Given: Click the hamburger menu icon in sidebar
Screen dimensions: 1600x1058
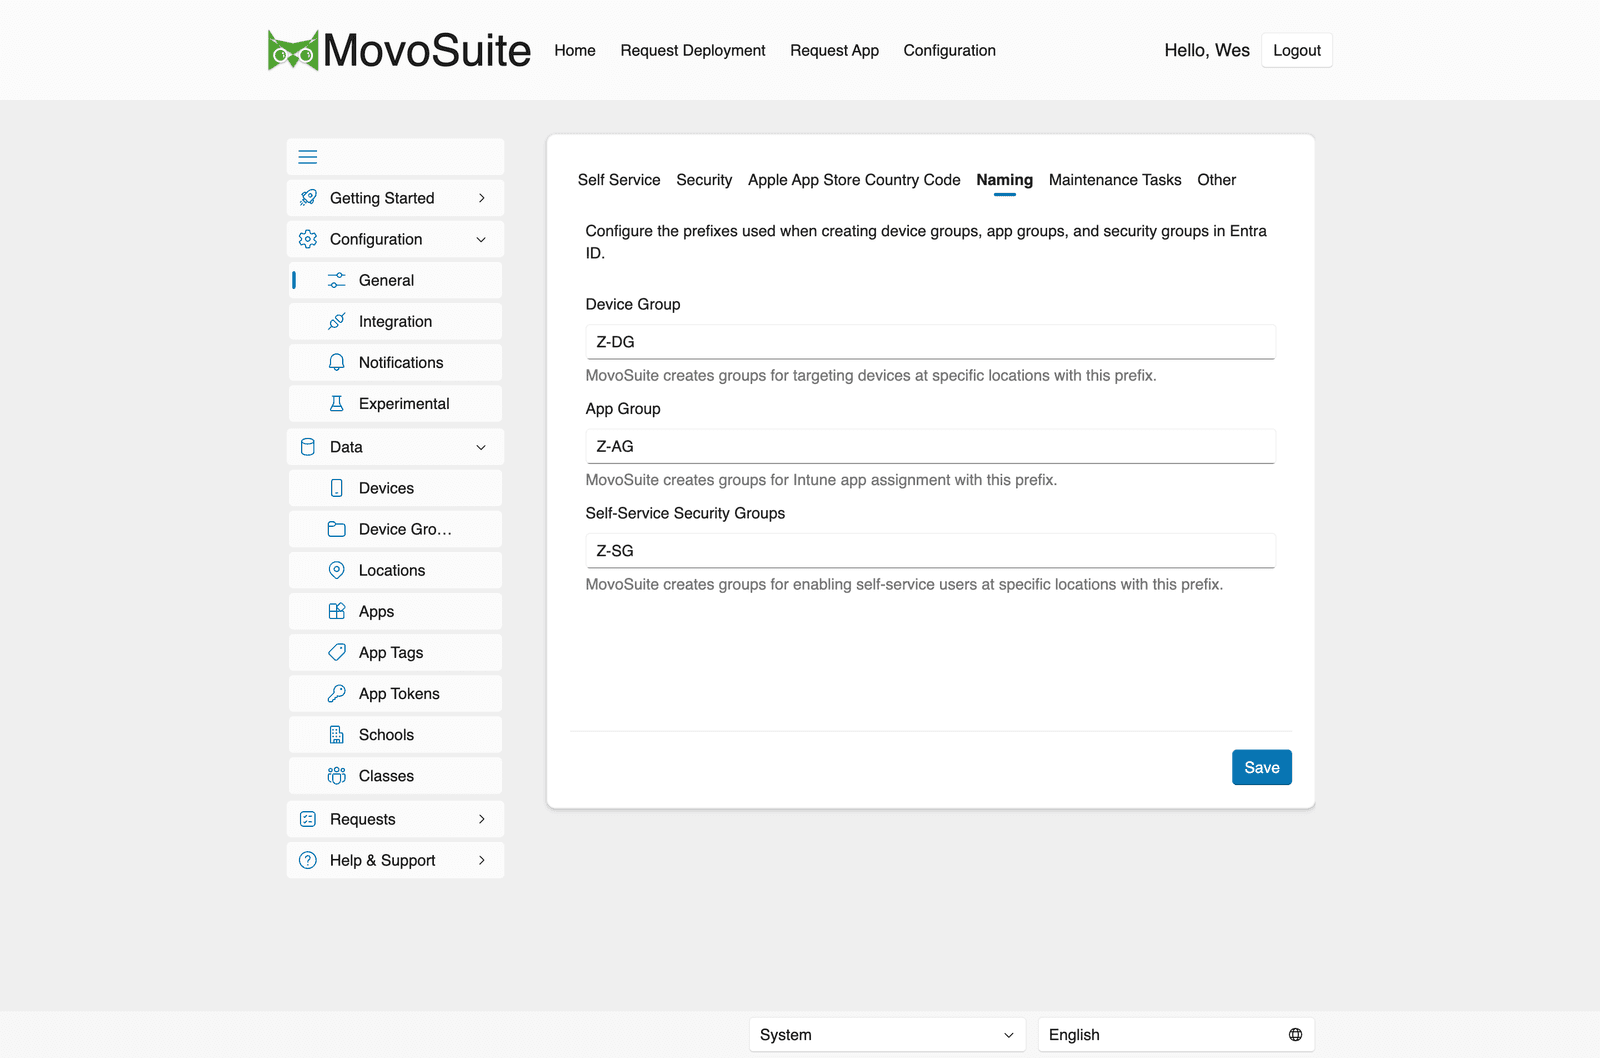Looking at the screenshot, I should (308, 157).
